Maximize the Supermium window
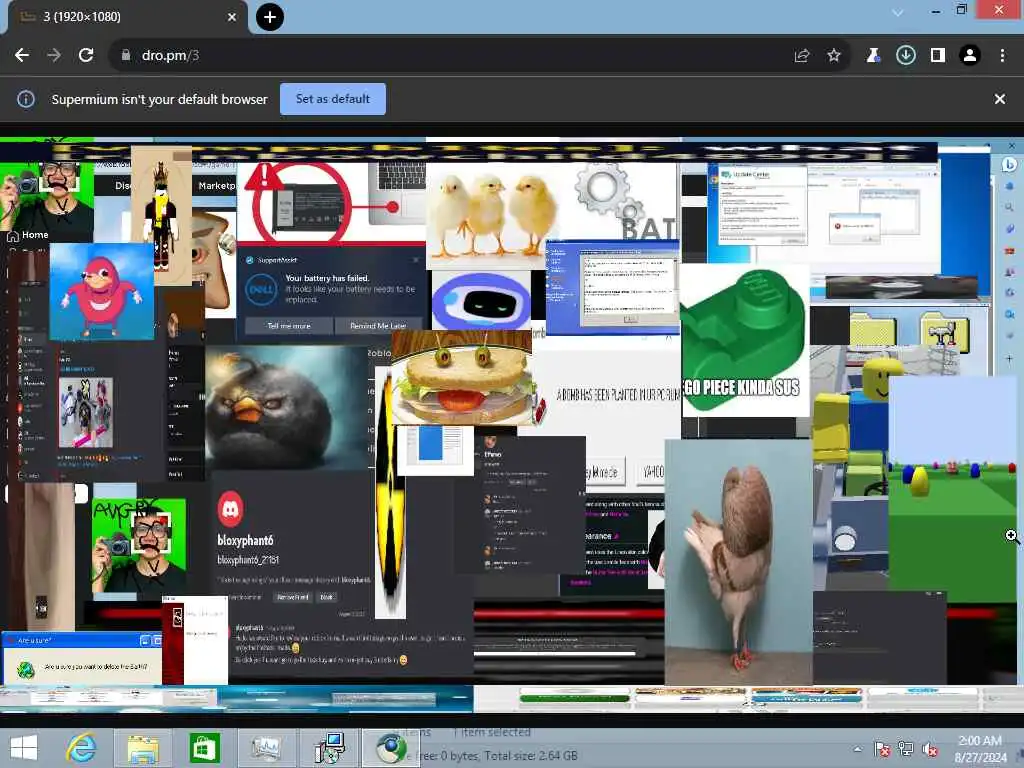 [x=961, y=10]
